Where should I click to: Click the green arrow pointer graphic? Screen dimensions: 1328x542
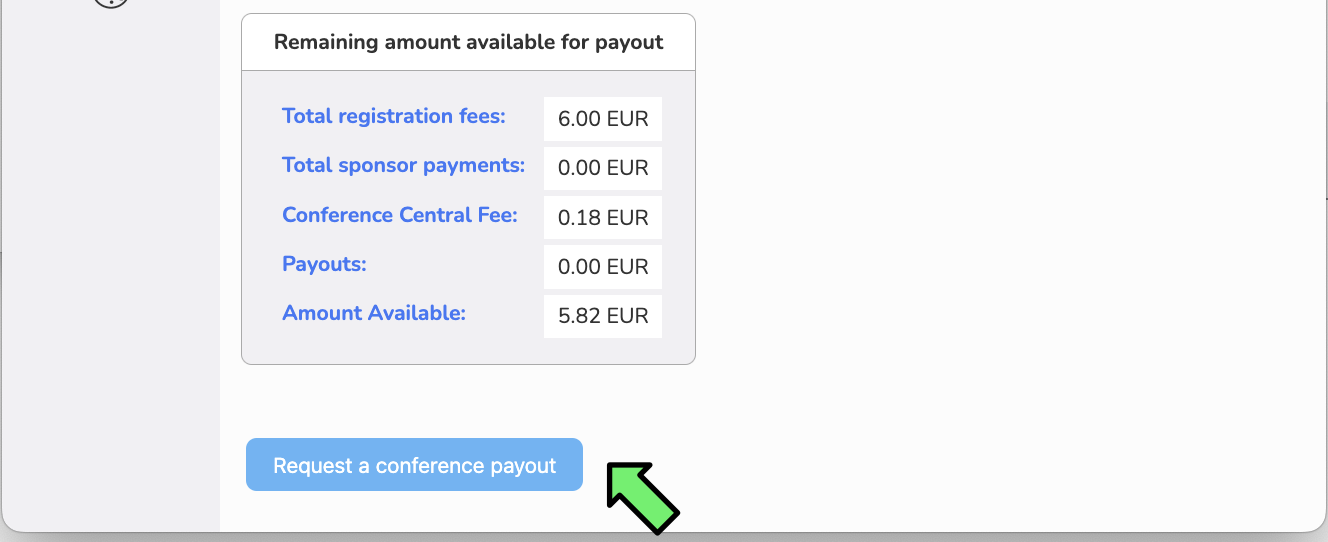click(642, 496)
